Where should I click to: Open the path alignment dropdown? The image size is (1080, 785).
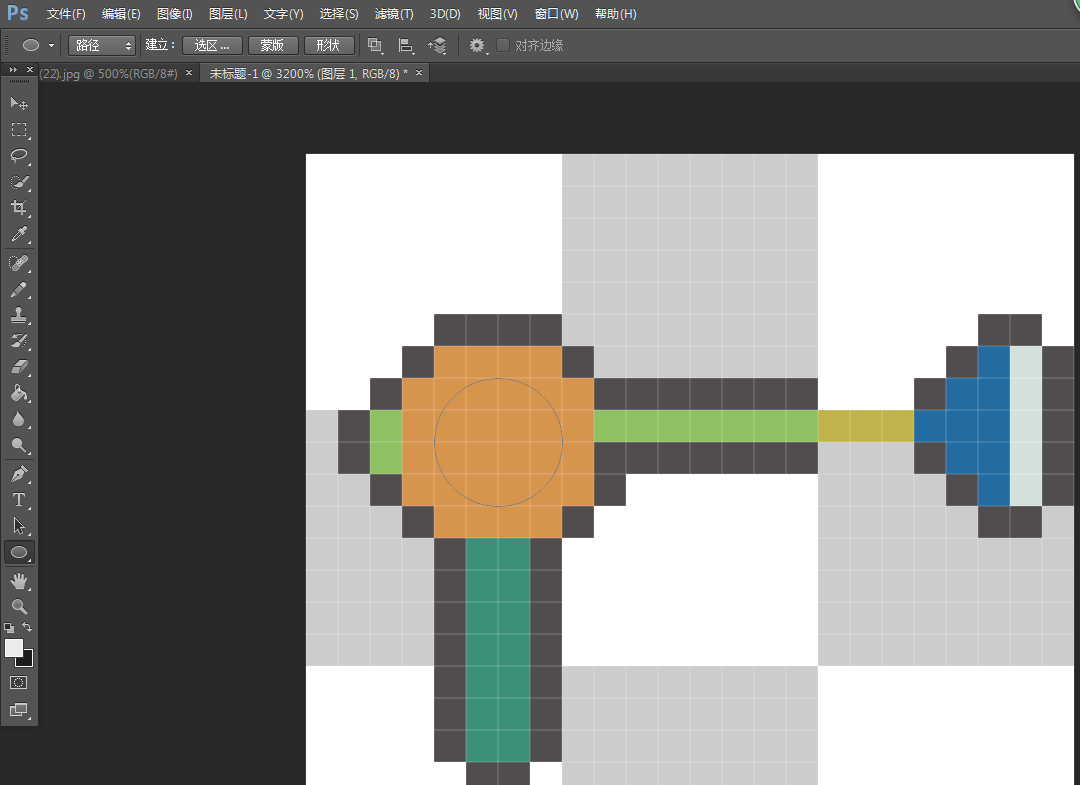click(406, 45)
